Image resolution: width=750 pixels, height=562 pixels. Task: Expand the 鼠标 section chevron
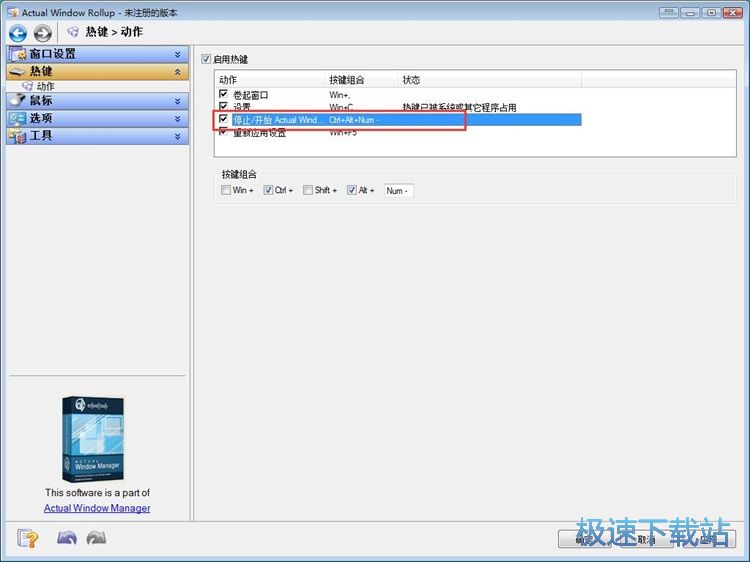coord(177,101)
